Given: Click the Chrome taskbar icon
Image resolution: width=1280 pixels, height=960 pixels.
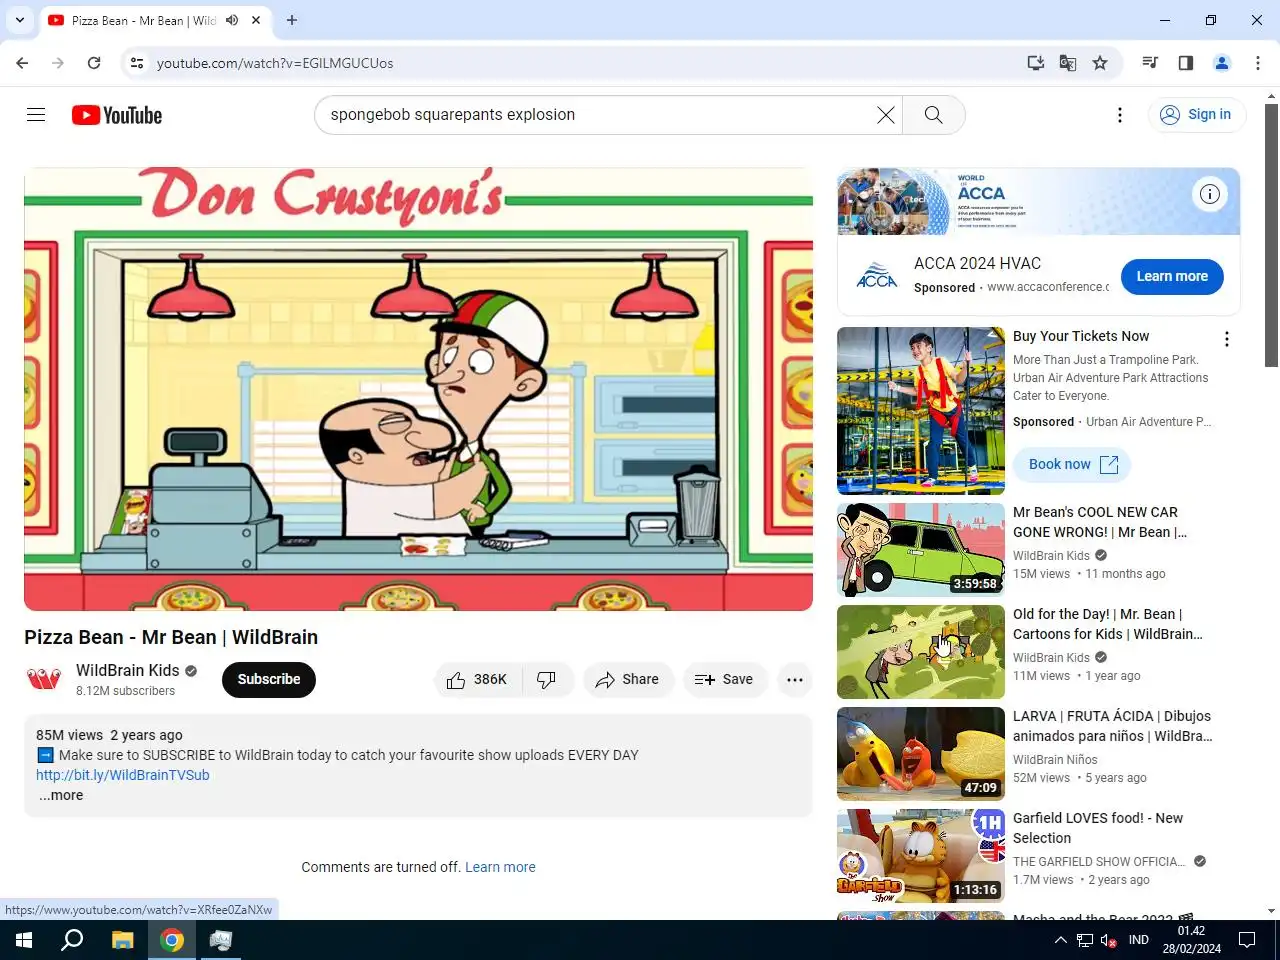Looking at the screenshot, I should [172, 940].
